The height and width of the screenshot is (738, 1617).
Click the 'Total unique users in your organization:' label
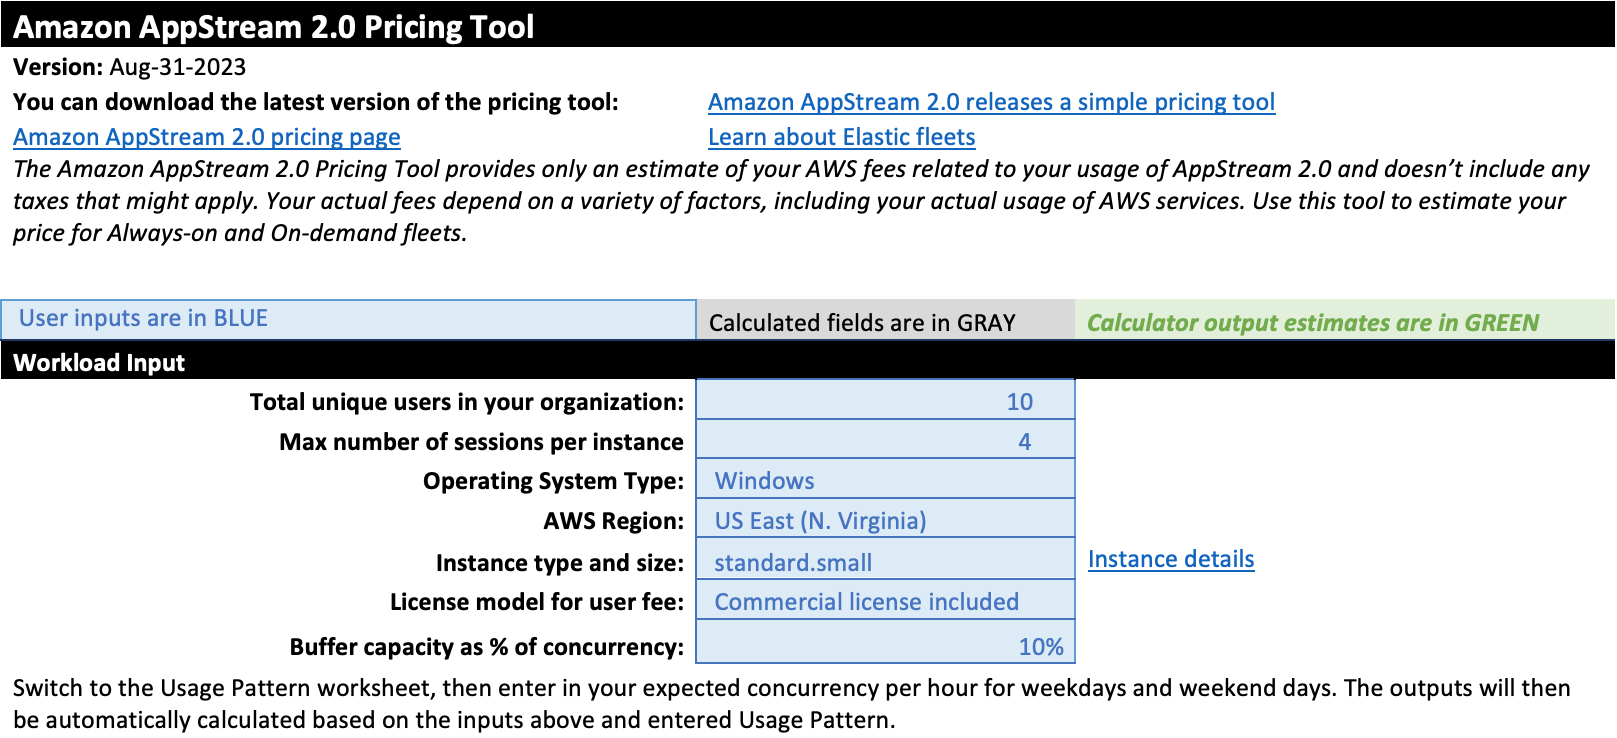[467, 402]
